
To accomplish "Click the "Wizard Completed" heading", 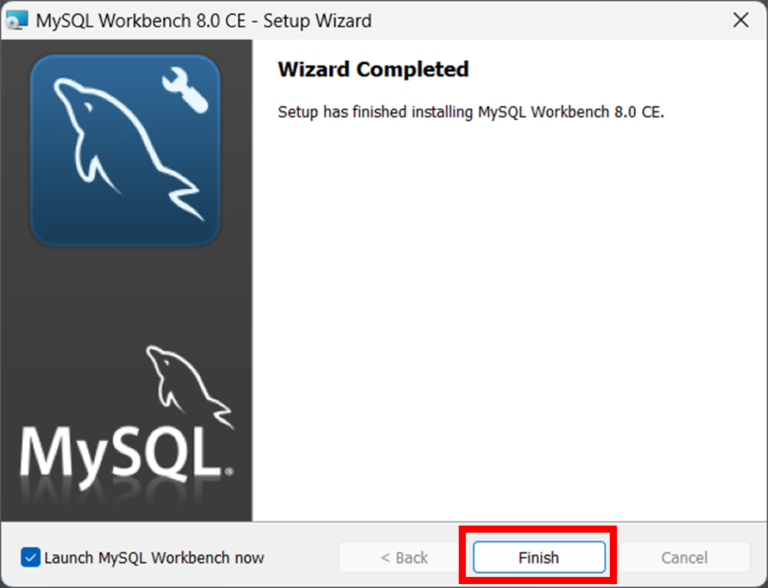I will pos(372,70).
